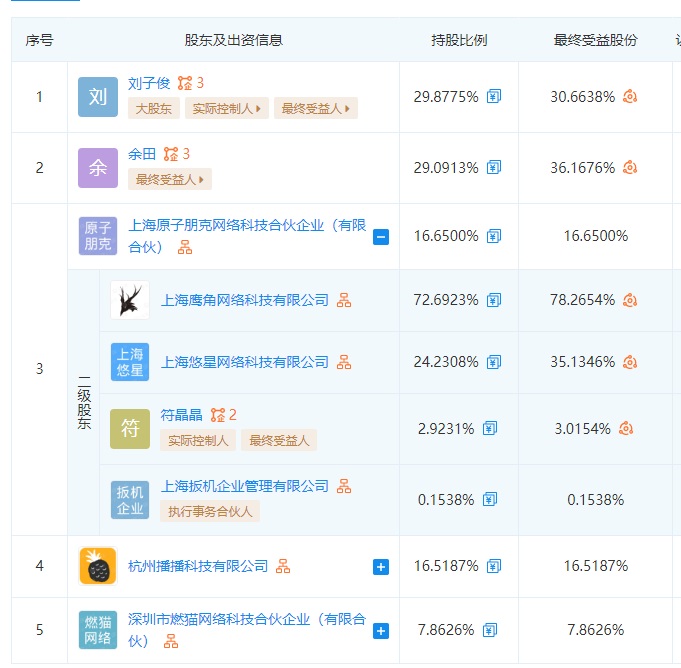Click the 大股东 tag
Image resolution: width=681 pixels, height=668 pixels.
click(153, 108)
